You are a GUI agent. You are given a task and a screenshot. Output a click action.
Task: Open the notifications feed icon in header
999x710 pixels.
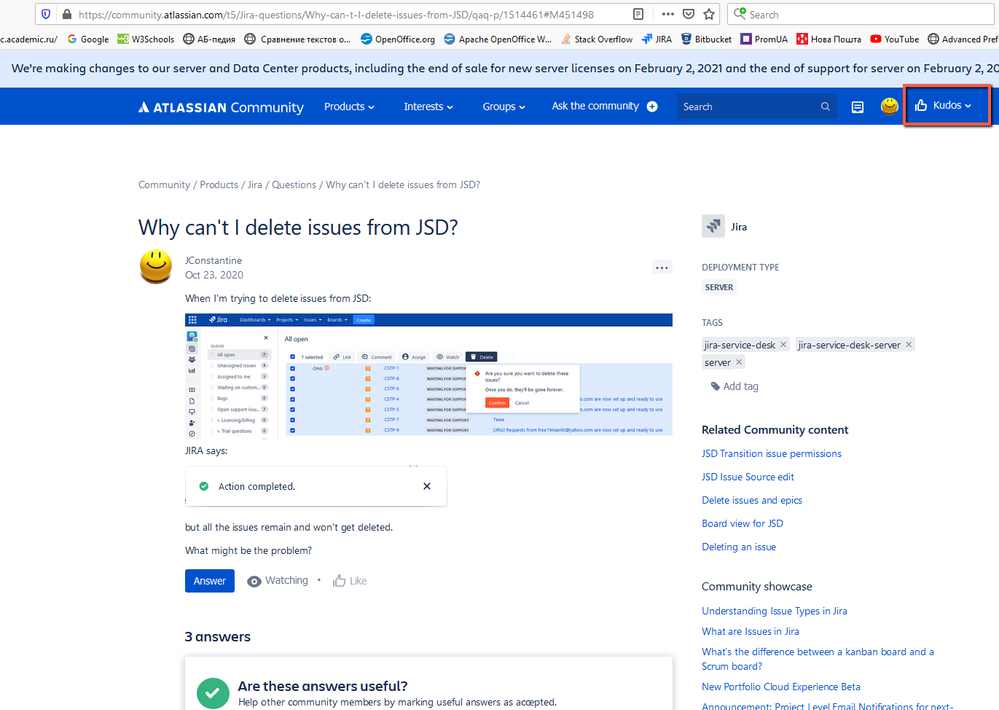pyautogui.click(x=858, y=106)
